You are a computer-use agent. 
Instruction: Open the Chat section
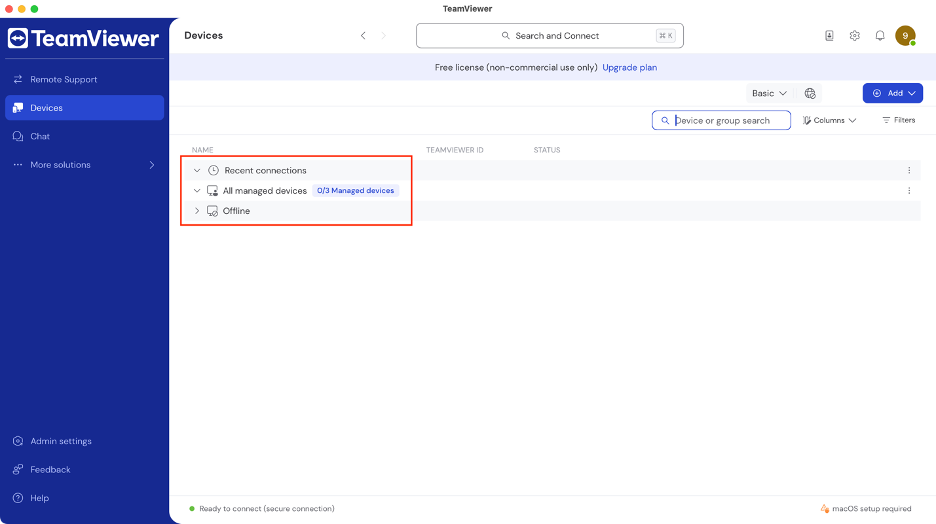84,136
